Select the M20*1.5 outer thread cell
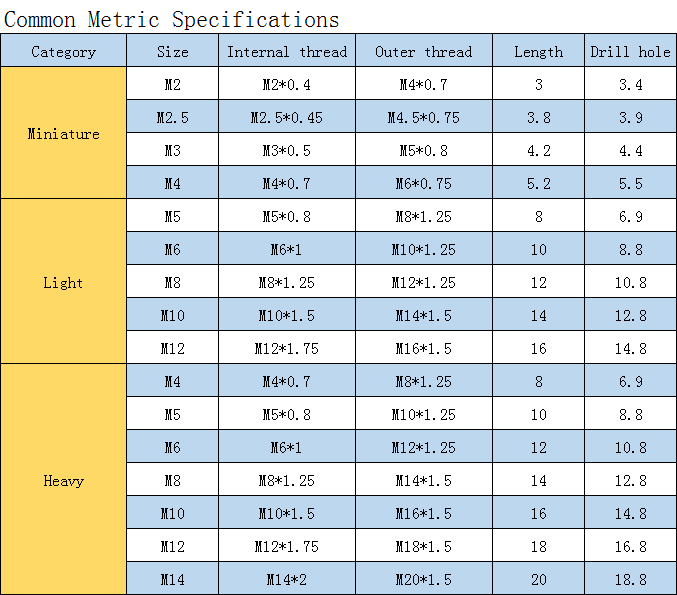 coord(424,578)
